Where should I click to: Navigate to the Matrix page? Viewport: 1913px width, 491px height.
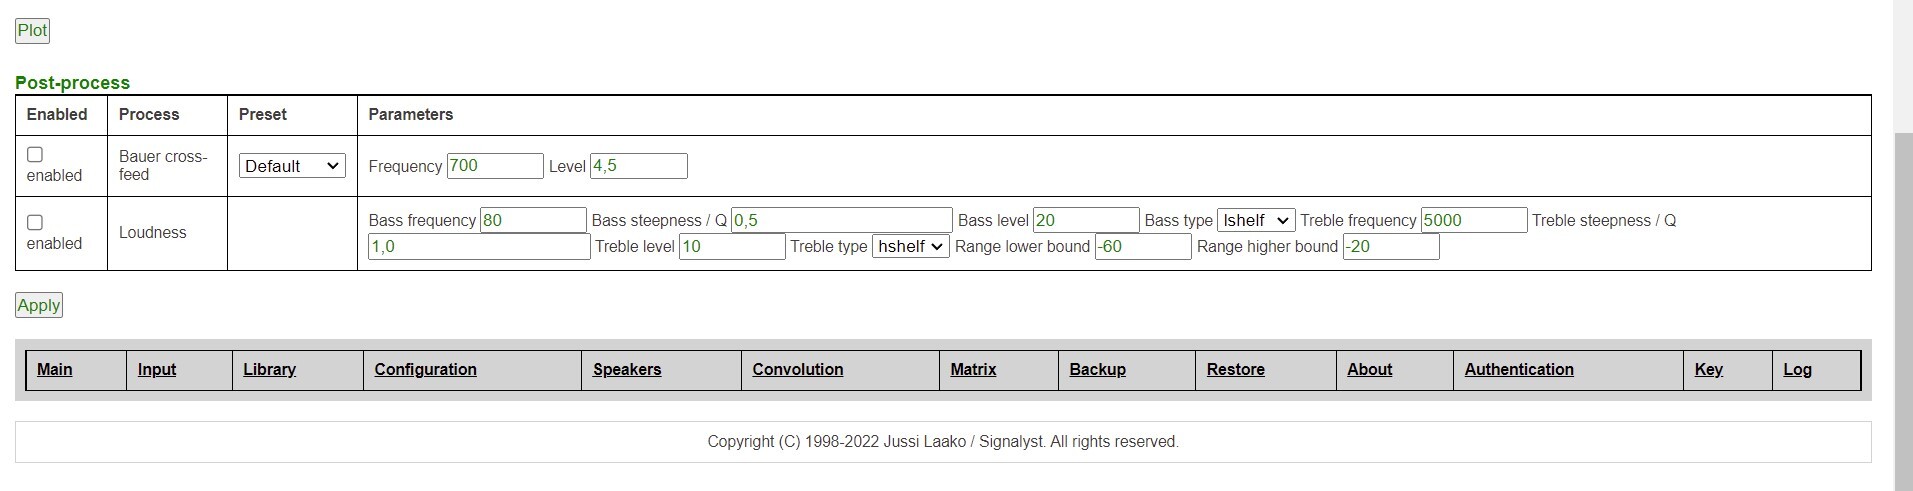pyautogui.click(x=973, y=369)
